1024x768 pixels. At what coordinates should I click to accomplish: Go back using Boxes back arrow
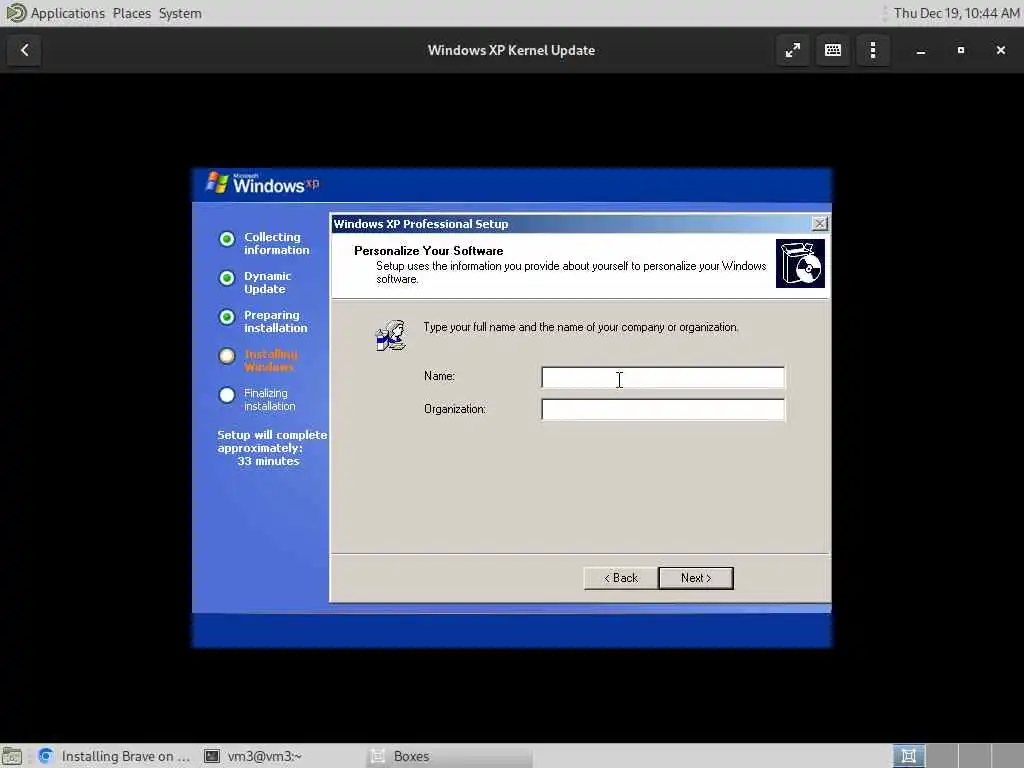24,50
